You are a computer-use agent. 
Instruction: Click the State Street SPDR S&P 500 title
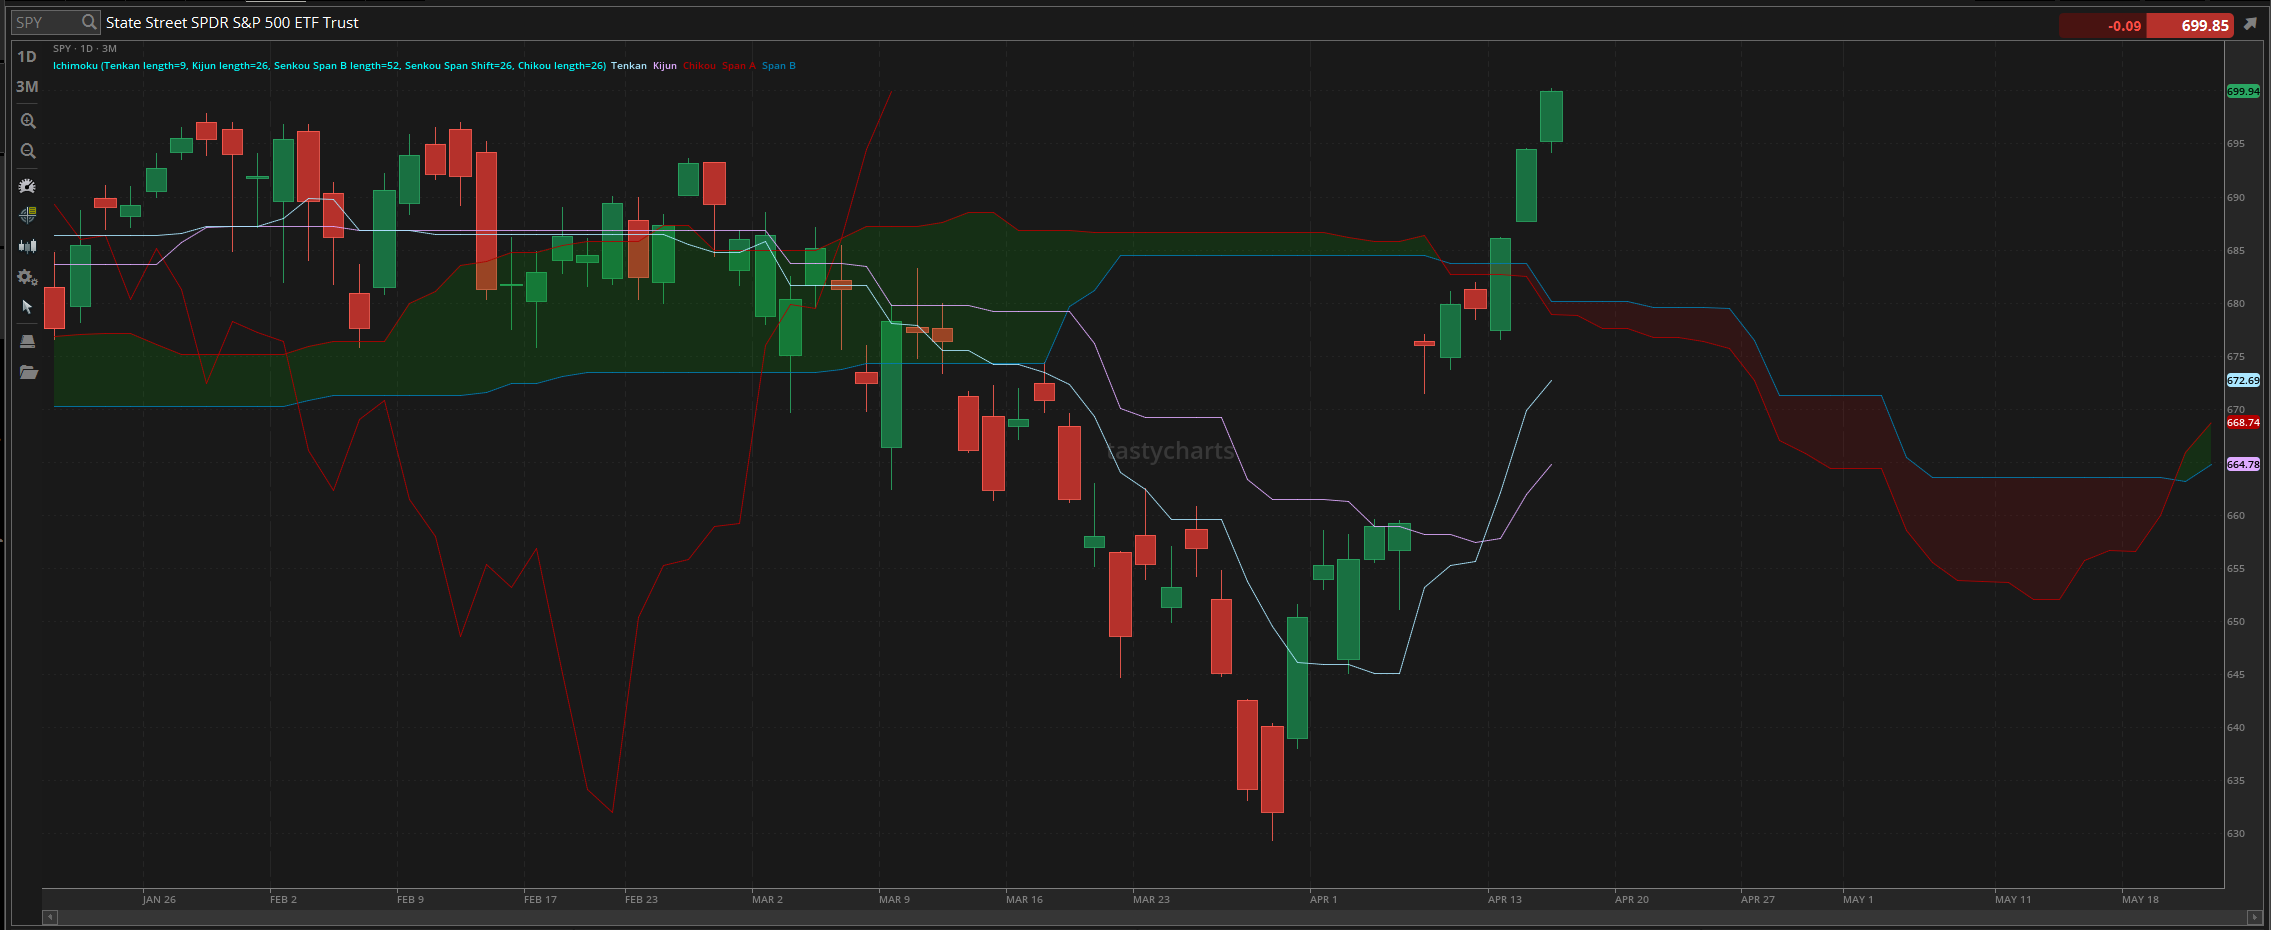coord(232,22)
